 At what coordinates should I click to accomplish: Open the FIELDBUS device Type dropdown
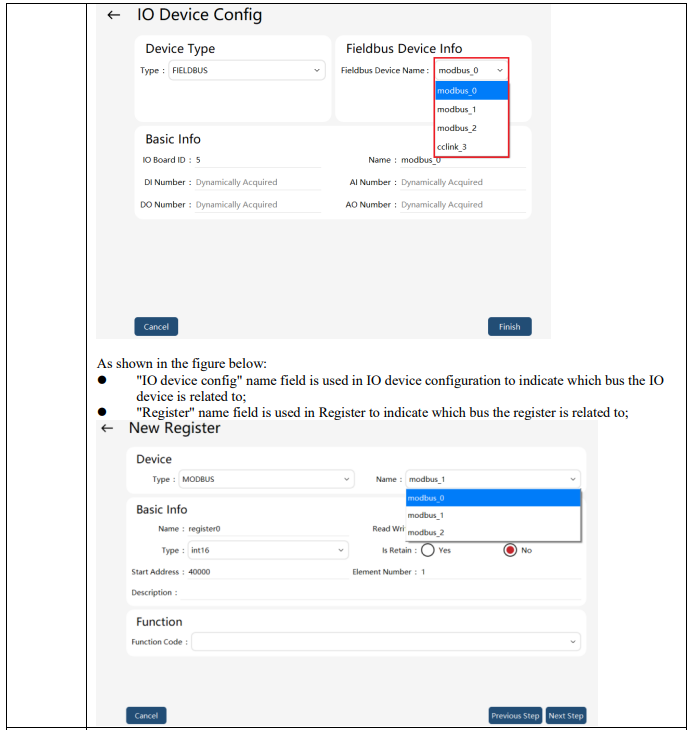247,70
